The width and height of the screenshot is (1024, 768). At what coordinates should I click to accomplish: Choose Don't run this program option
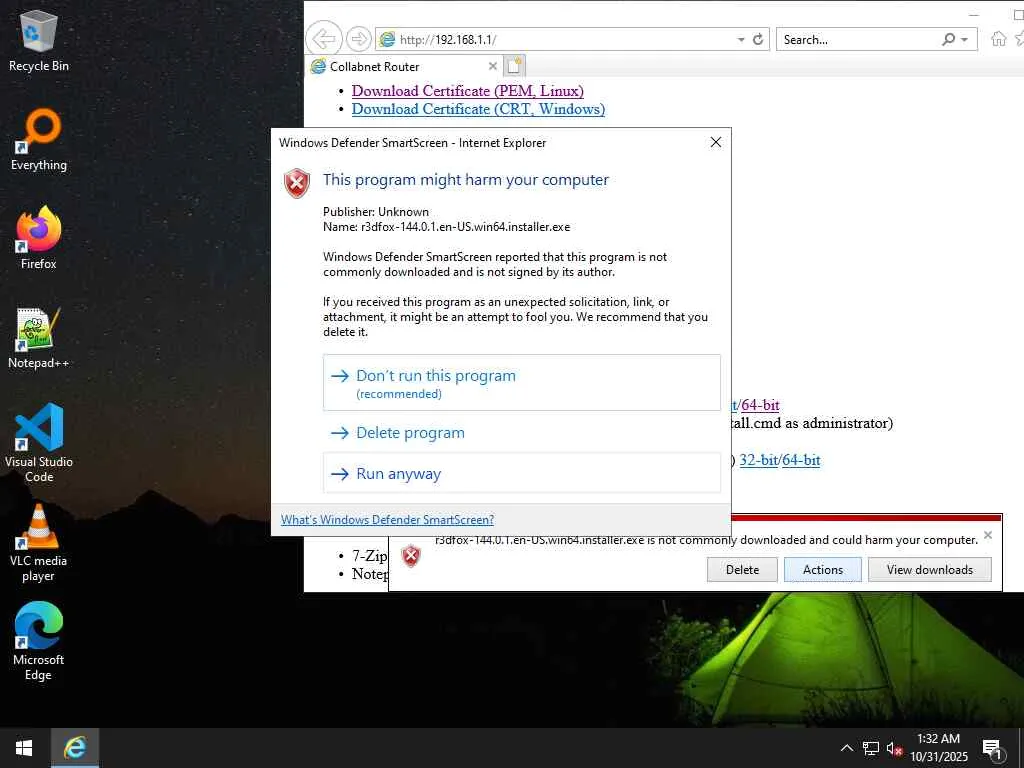coord(521,383)
